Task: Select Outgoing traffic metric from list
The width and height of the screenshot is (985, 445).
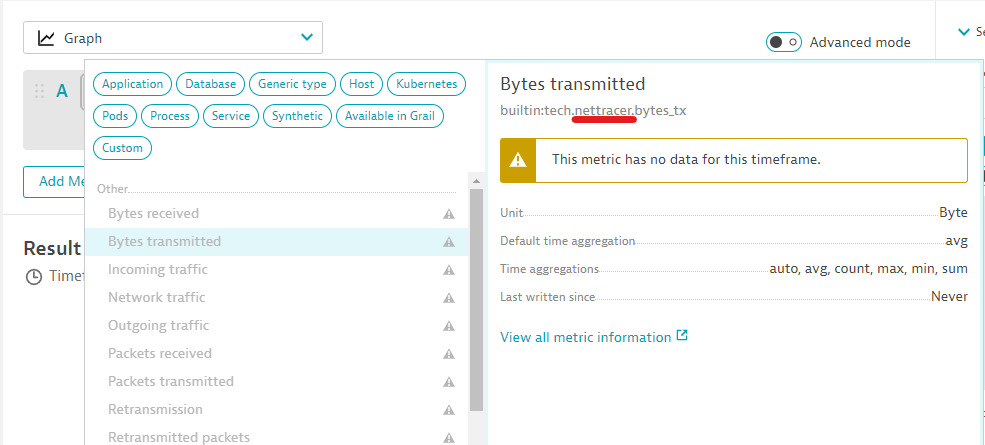Action: tap(158, 325)
